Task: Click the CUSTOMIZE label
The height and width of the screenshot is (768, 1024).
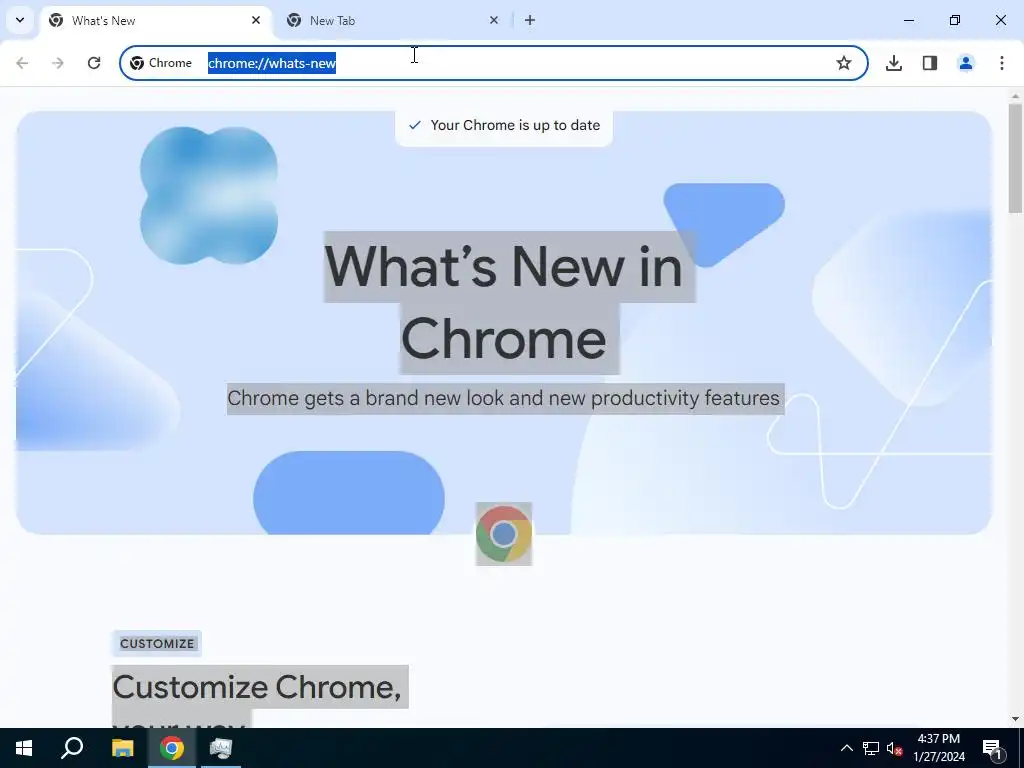Action: [157, 643]
